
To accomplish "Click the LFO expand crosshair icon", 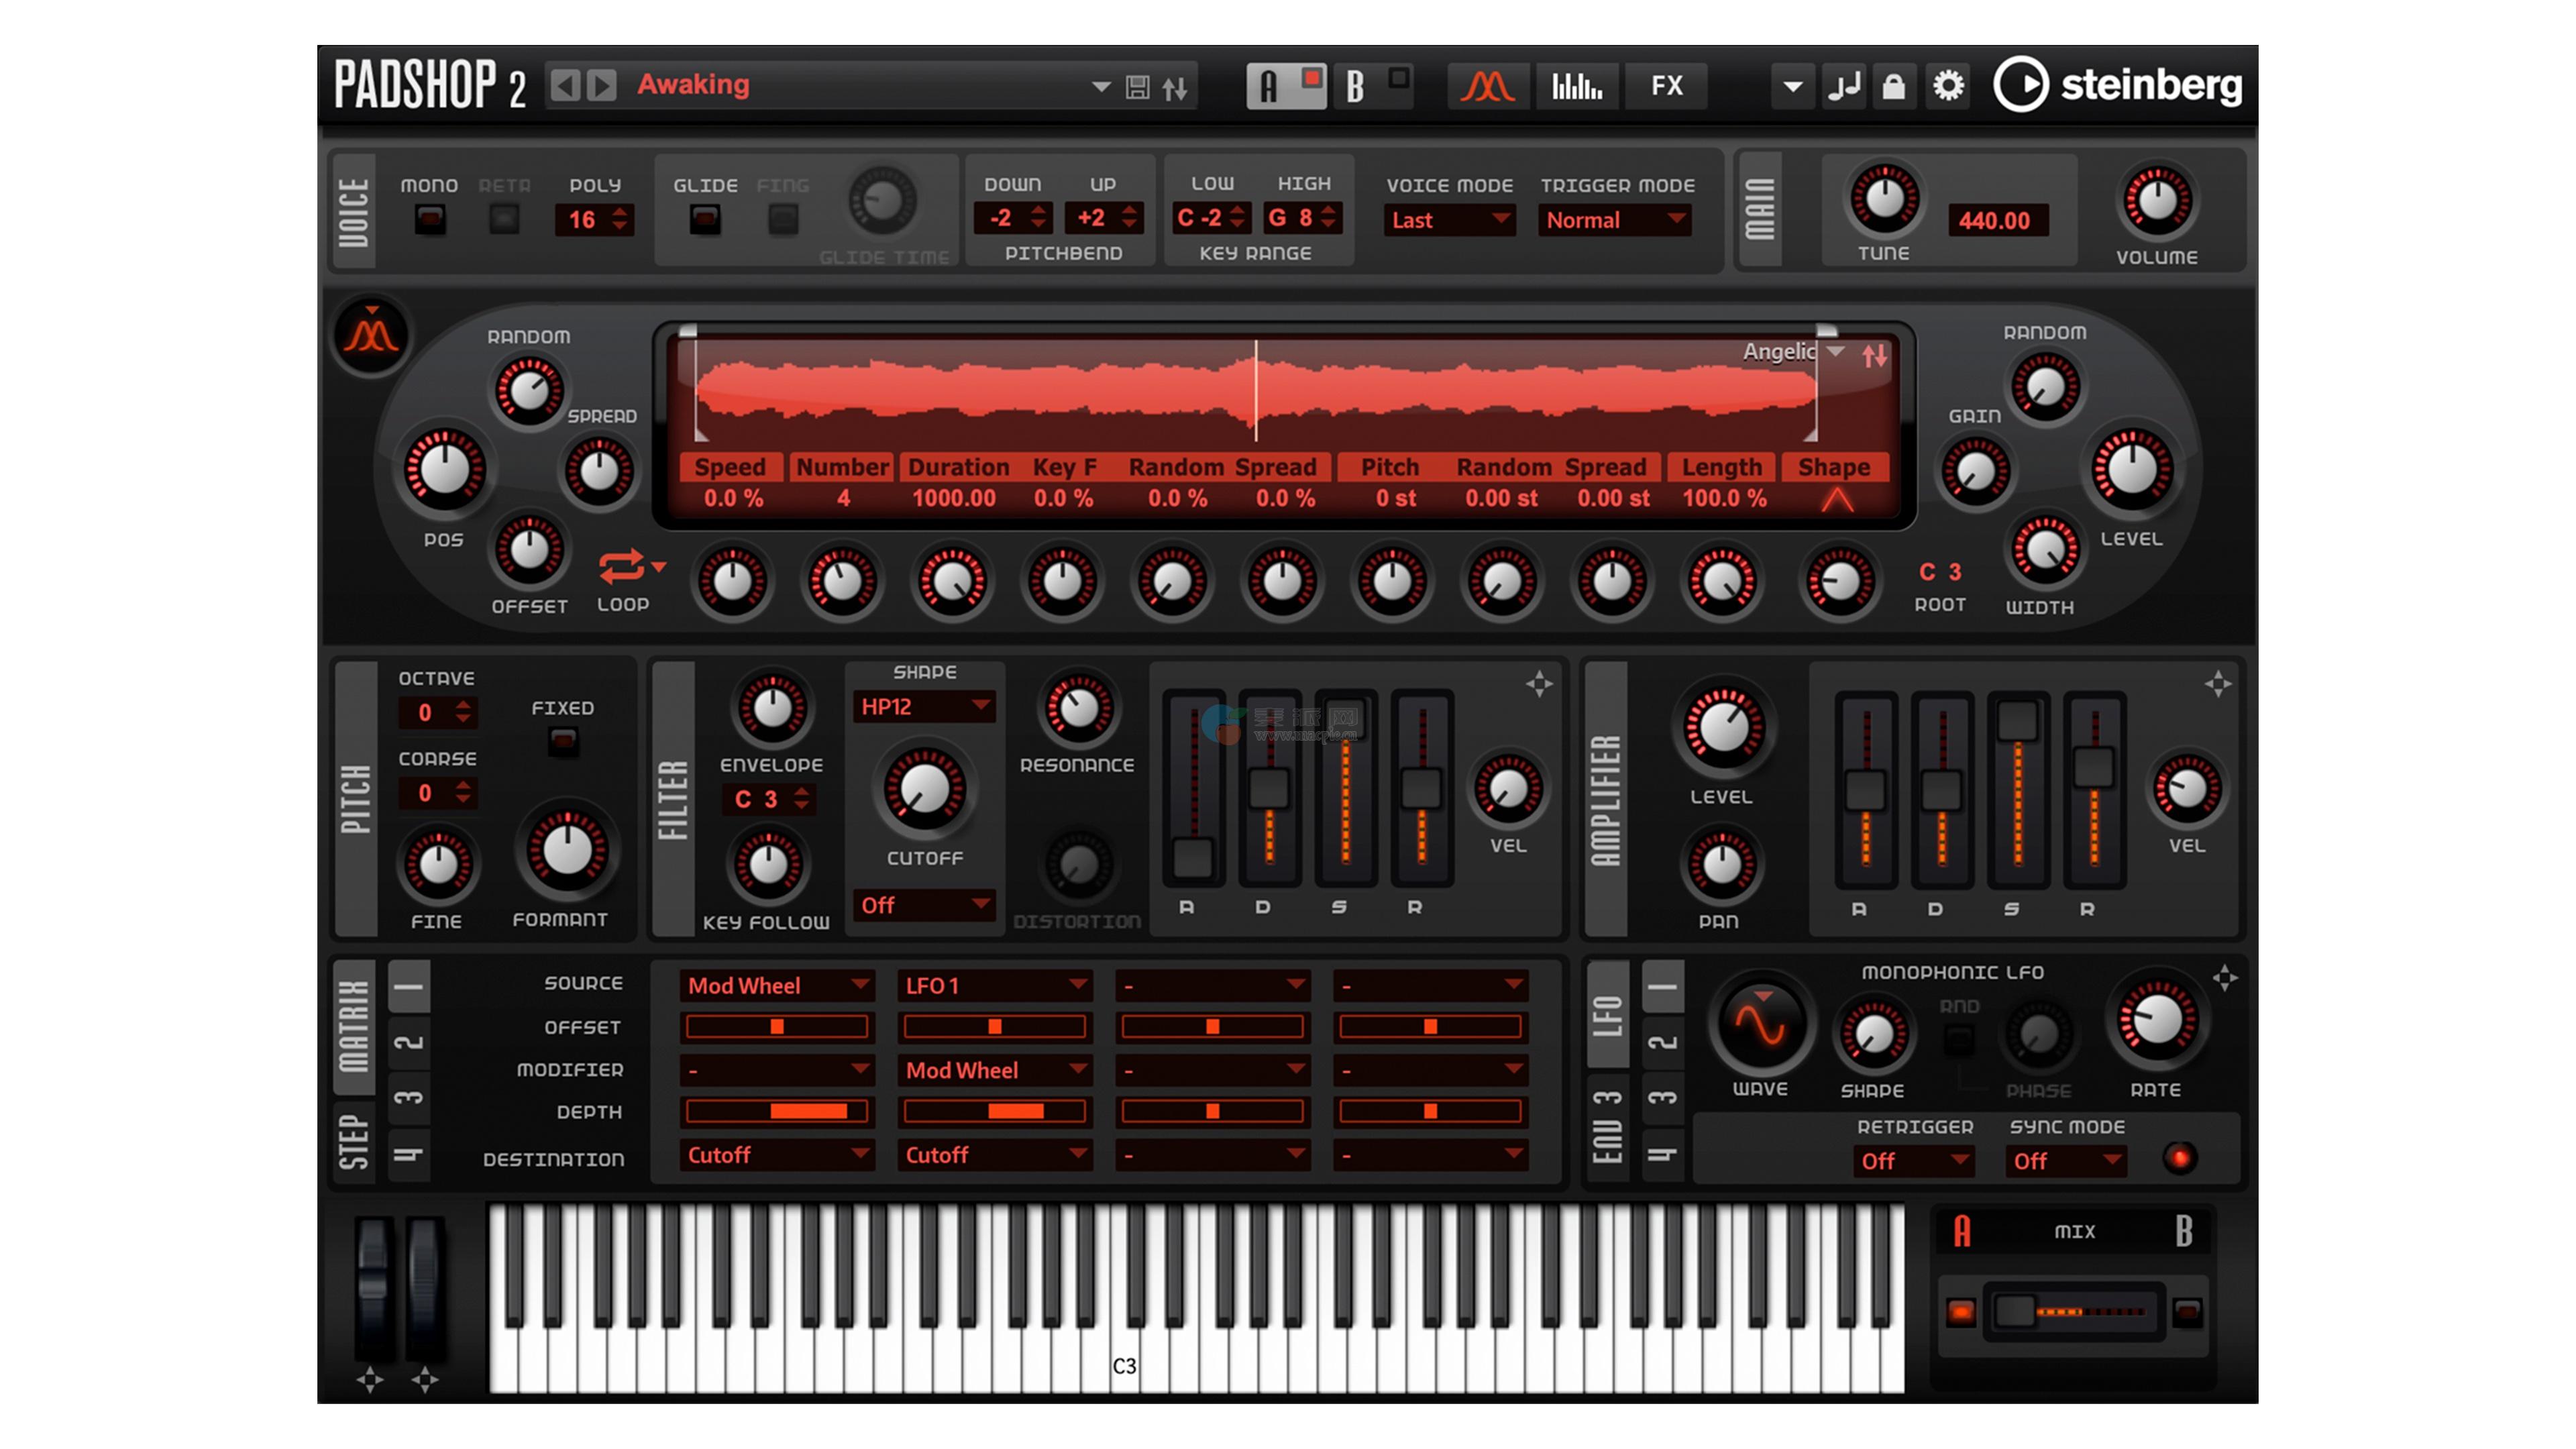I will tap(2224, 978).
